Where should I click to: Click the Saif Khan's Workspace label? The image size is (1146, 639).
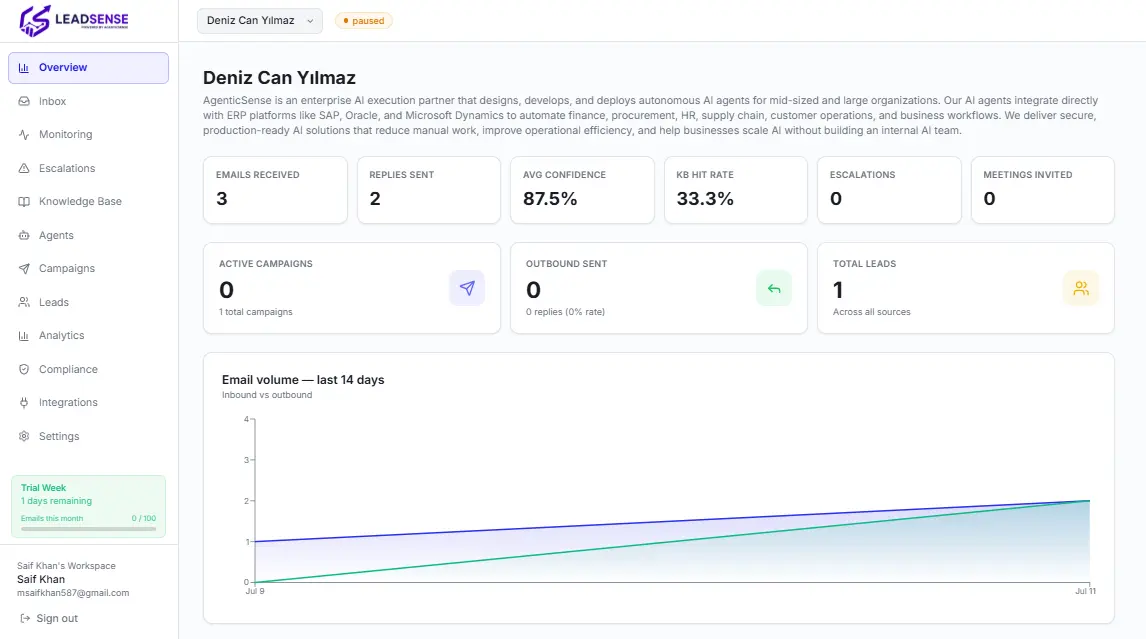pos(67,566)
